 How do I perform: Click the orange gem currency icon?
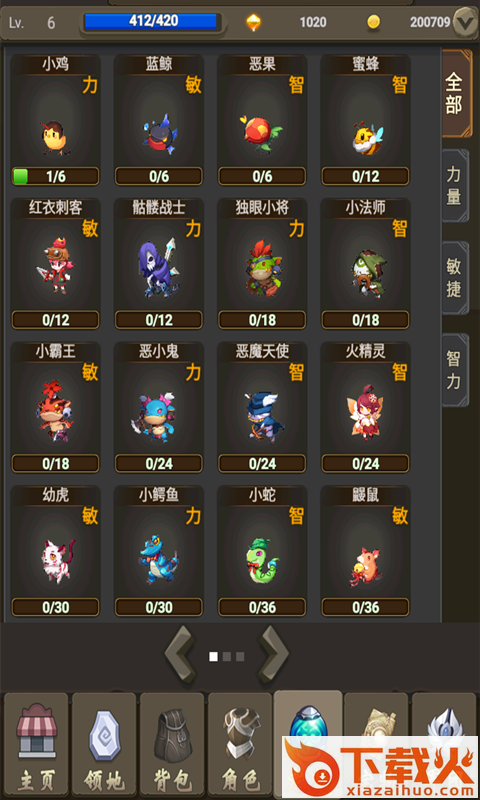click(x=254, y=22)
